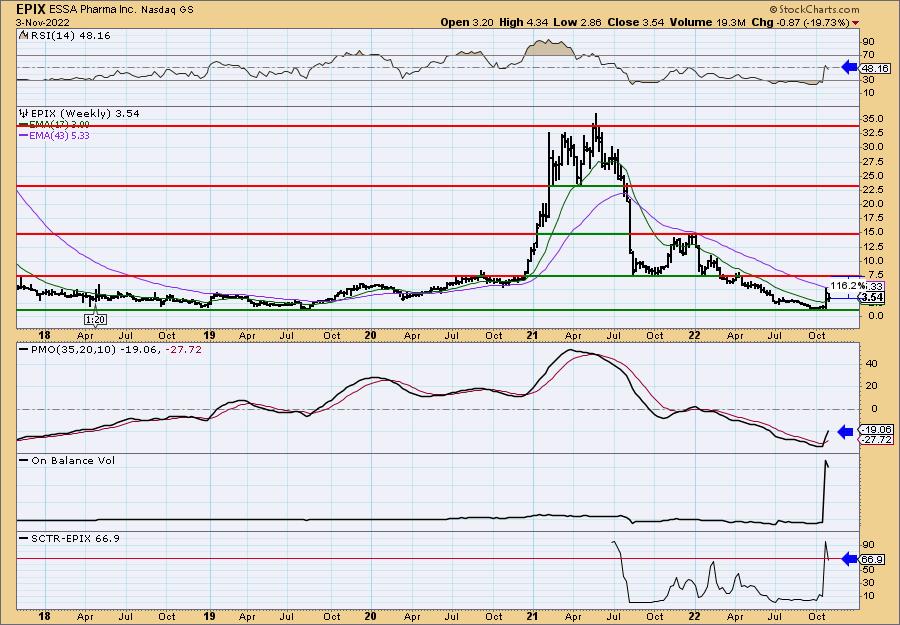This screenshot has width=900, height=625.
Task: Click the -27.72 PMO signal value tag
Action: tap(875, 440)
